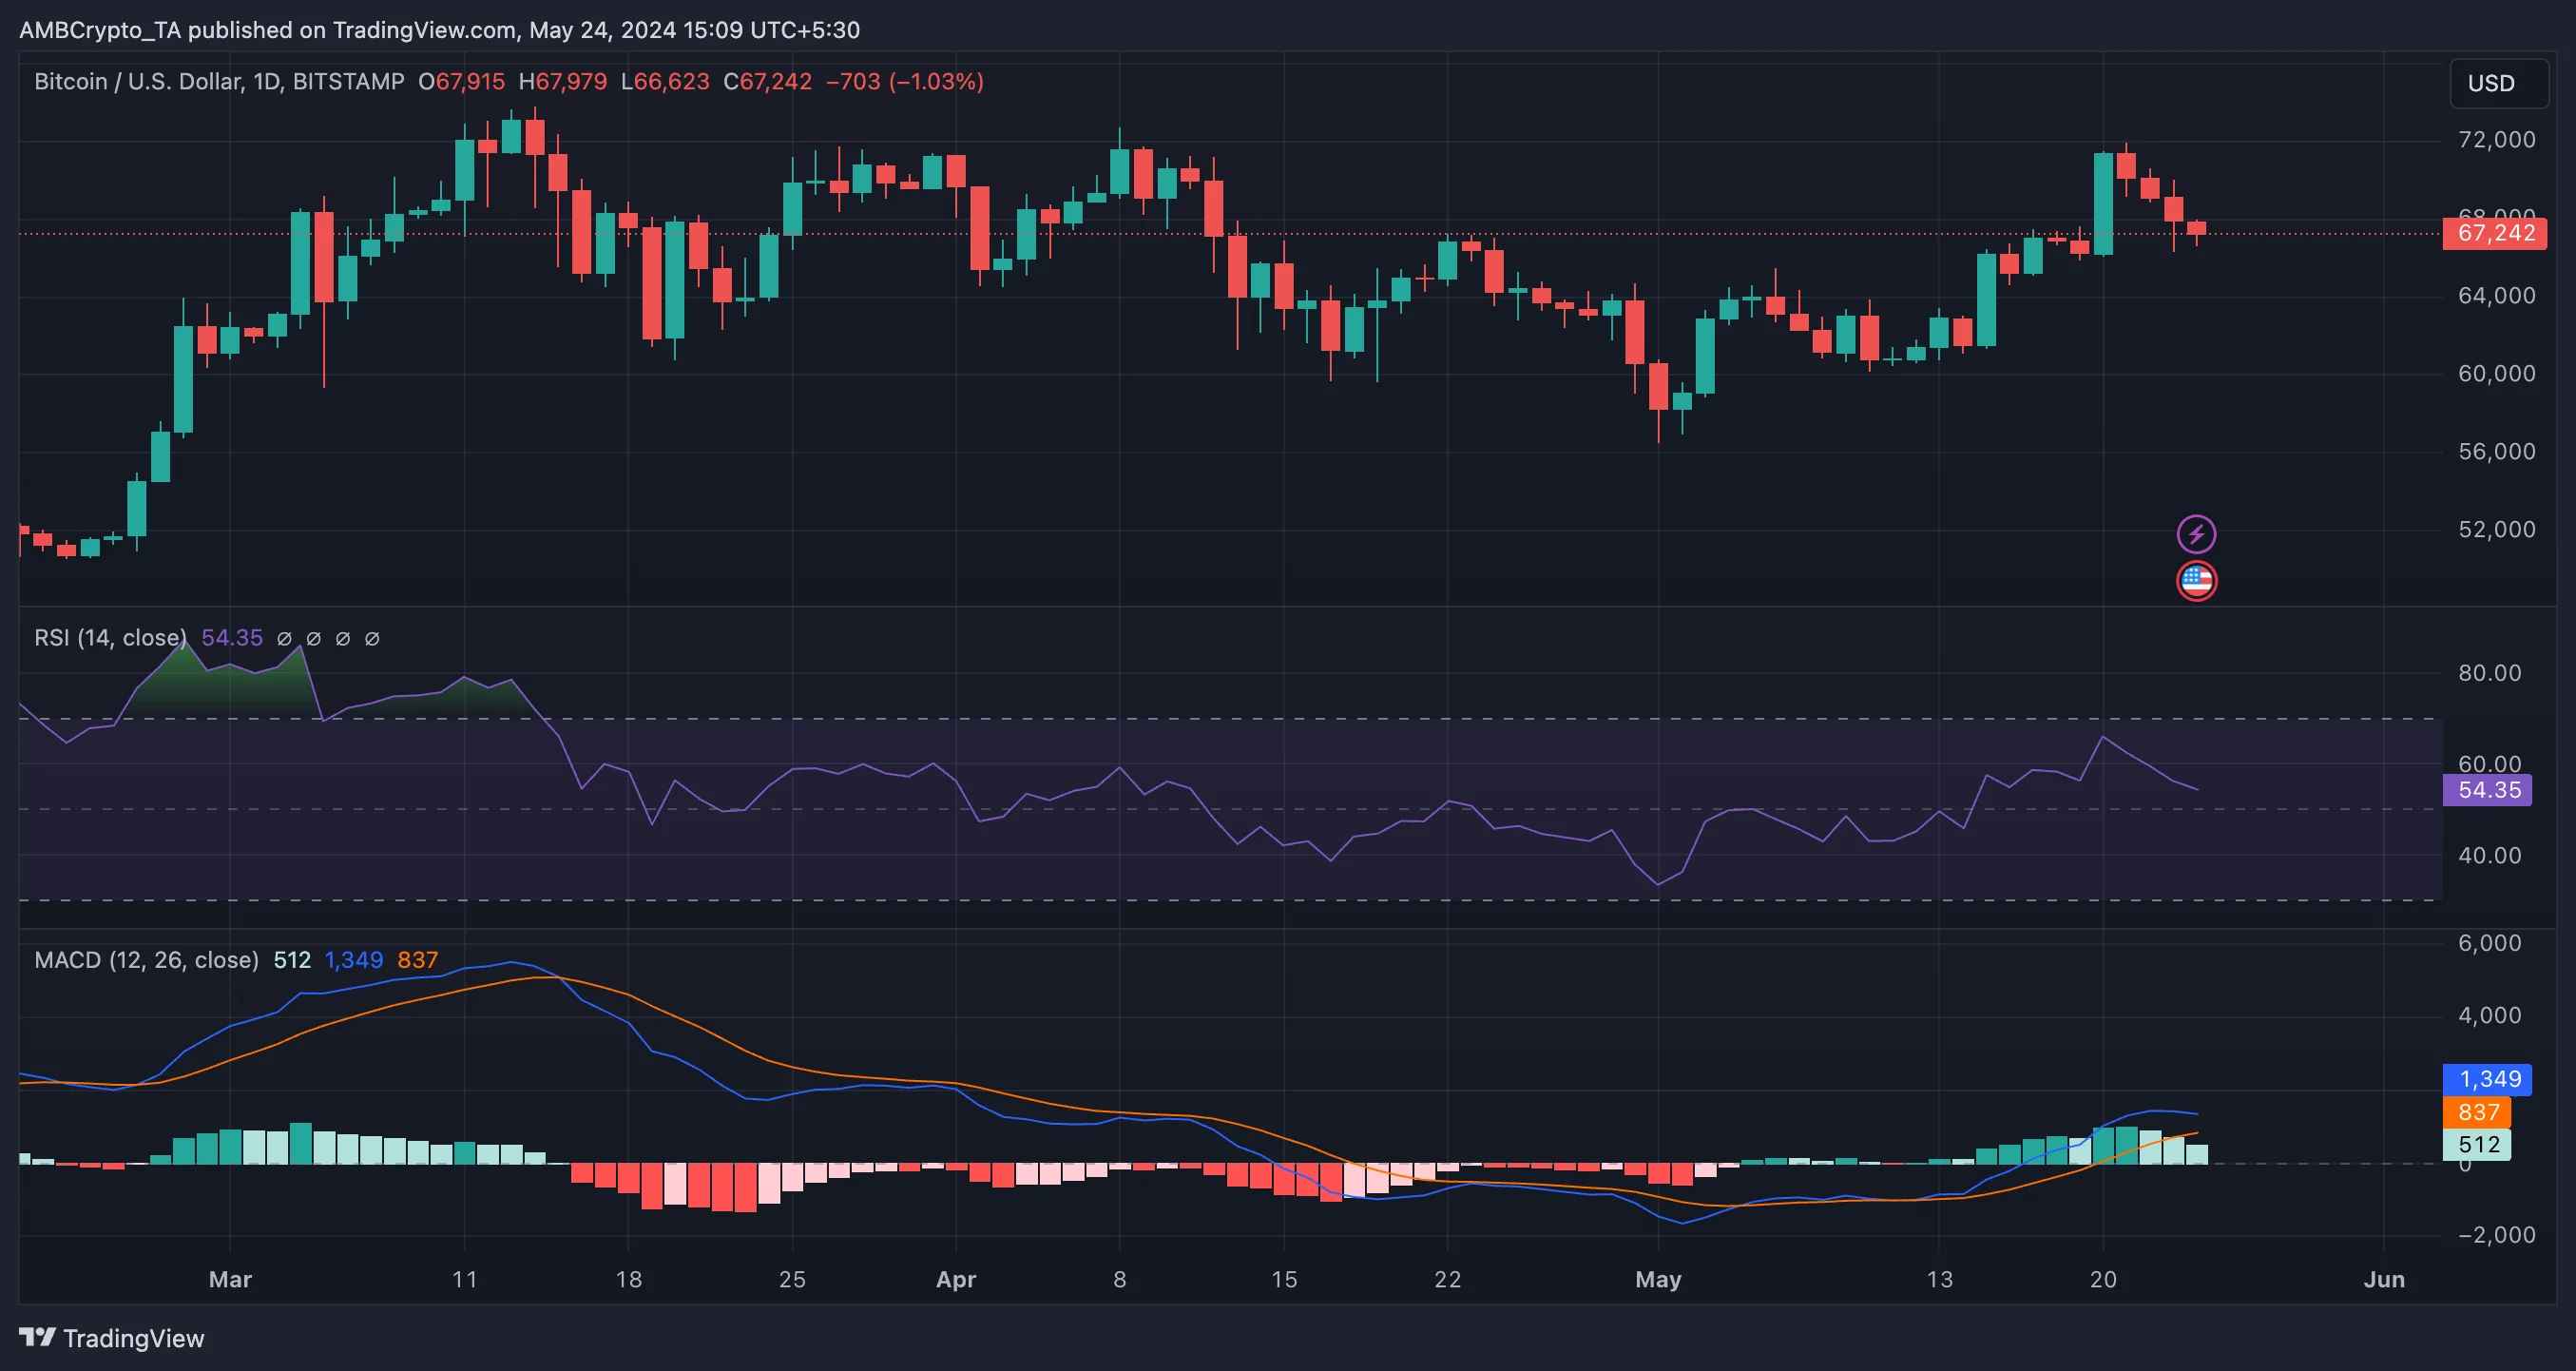Viewport: 2576px width, 1371px height.
Task: Click the 64,000 price axis label
Action: coord(2497,296)
